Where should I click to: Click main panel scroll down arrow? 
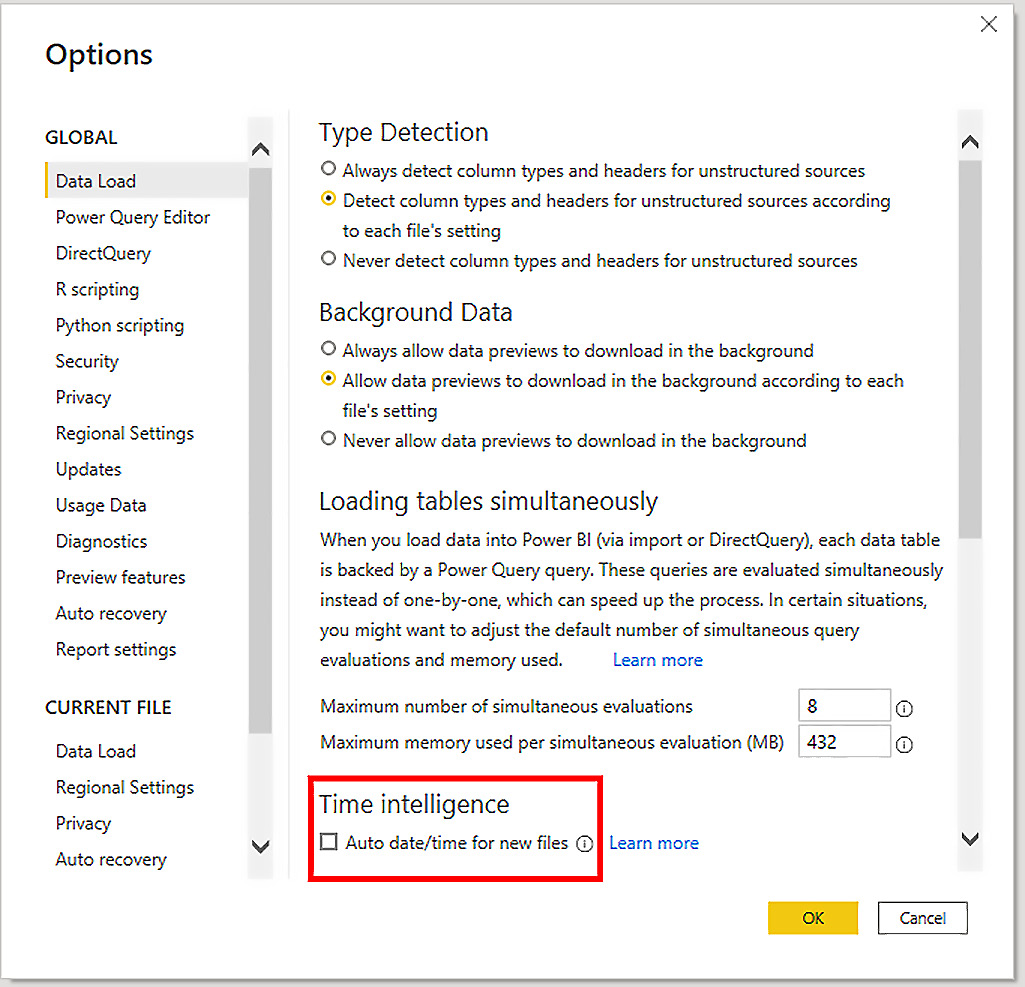969,838
